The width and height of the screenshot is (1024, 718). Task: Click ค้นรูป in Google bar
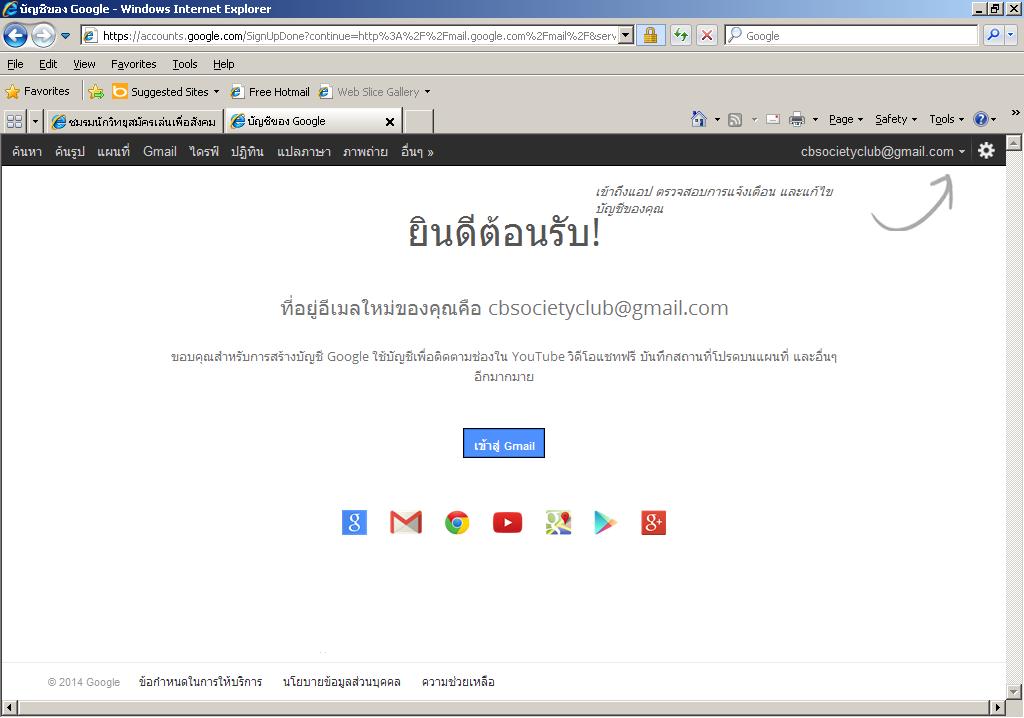pos(70,152)
